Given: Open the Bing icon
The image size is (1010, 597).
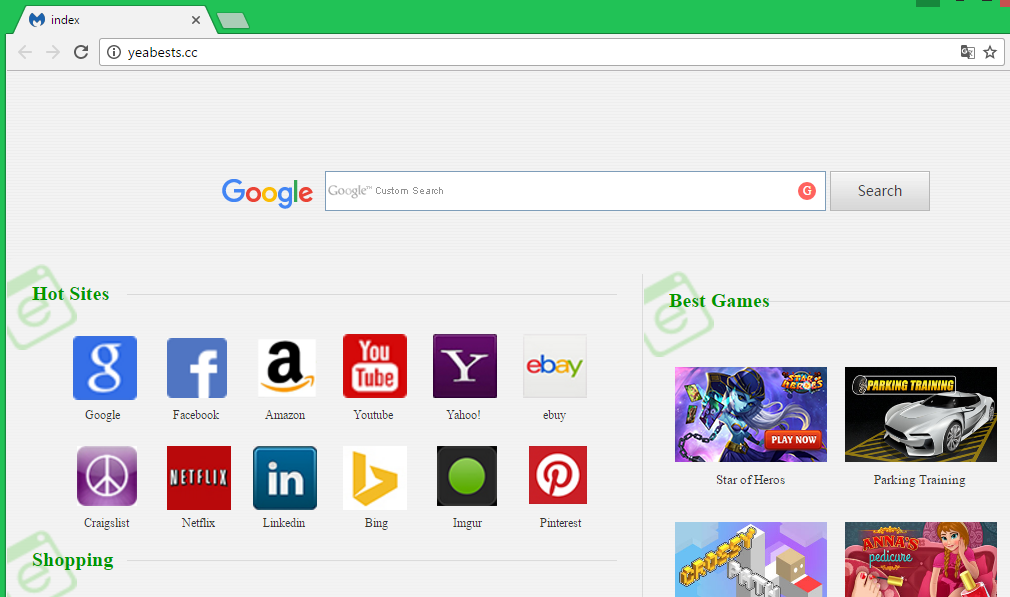Looking at the screenshot, I should [x=375, y=478].
